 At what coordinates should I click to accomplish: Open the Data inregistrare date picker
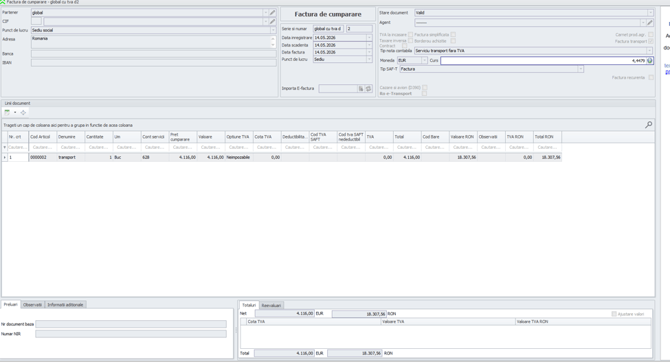click(369, 38)
